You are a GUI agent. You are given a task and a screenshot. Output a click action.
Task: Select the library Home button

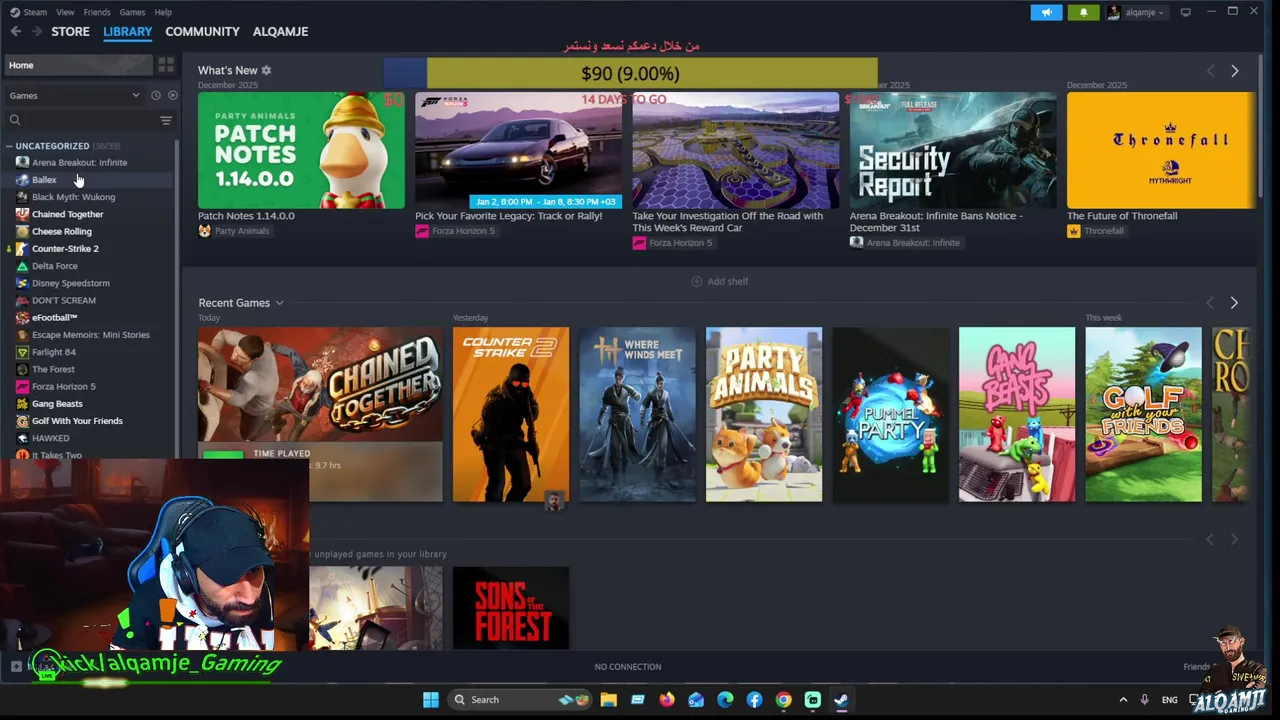79,65
